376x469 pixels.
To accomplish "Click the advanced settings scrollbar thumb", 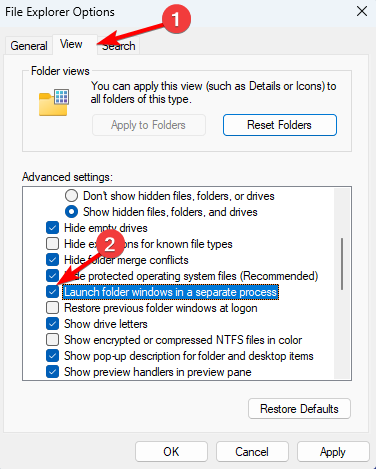I will coord(342,264).
